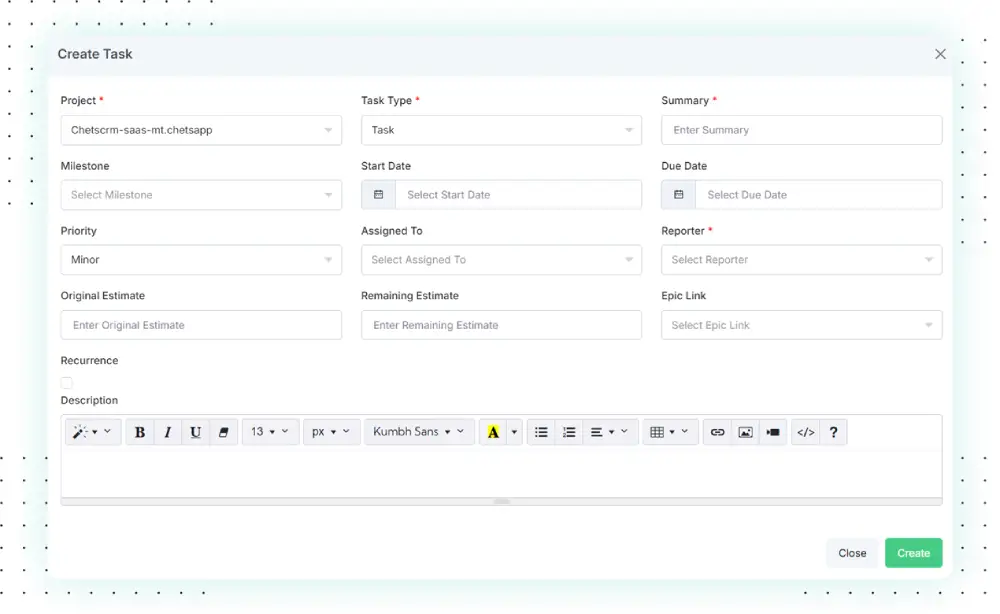Screen dimensions: 1000x614
Task: Open the Project dropdown
Action: coord(201,130)
